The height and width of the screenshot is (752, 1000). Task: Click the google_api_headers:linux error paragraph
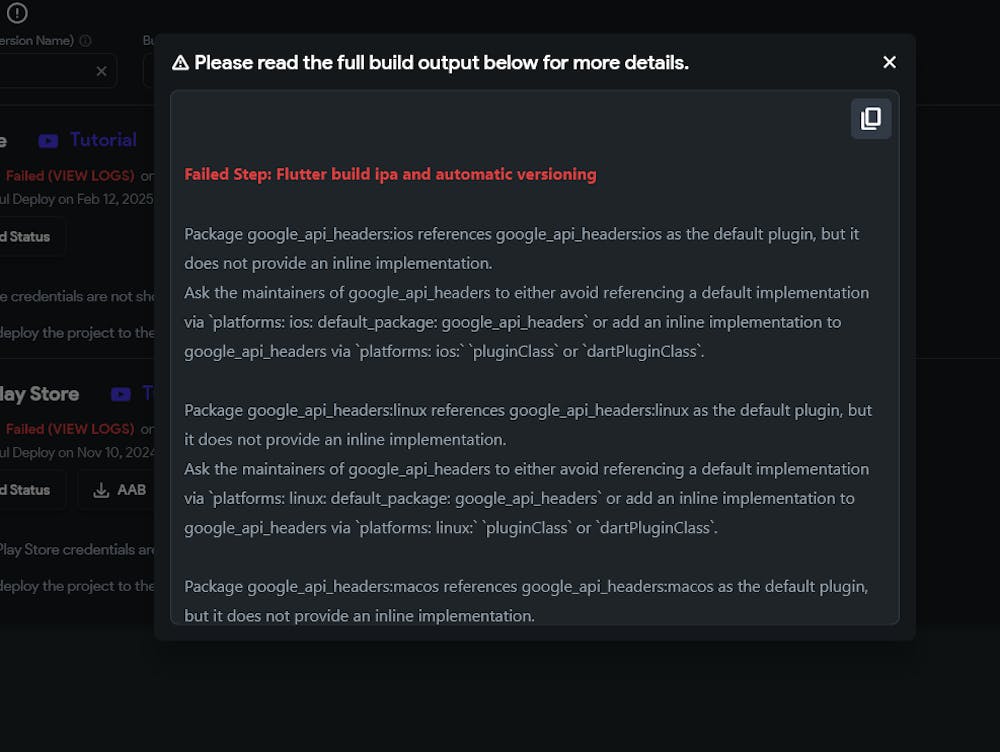(528, 469)
